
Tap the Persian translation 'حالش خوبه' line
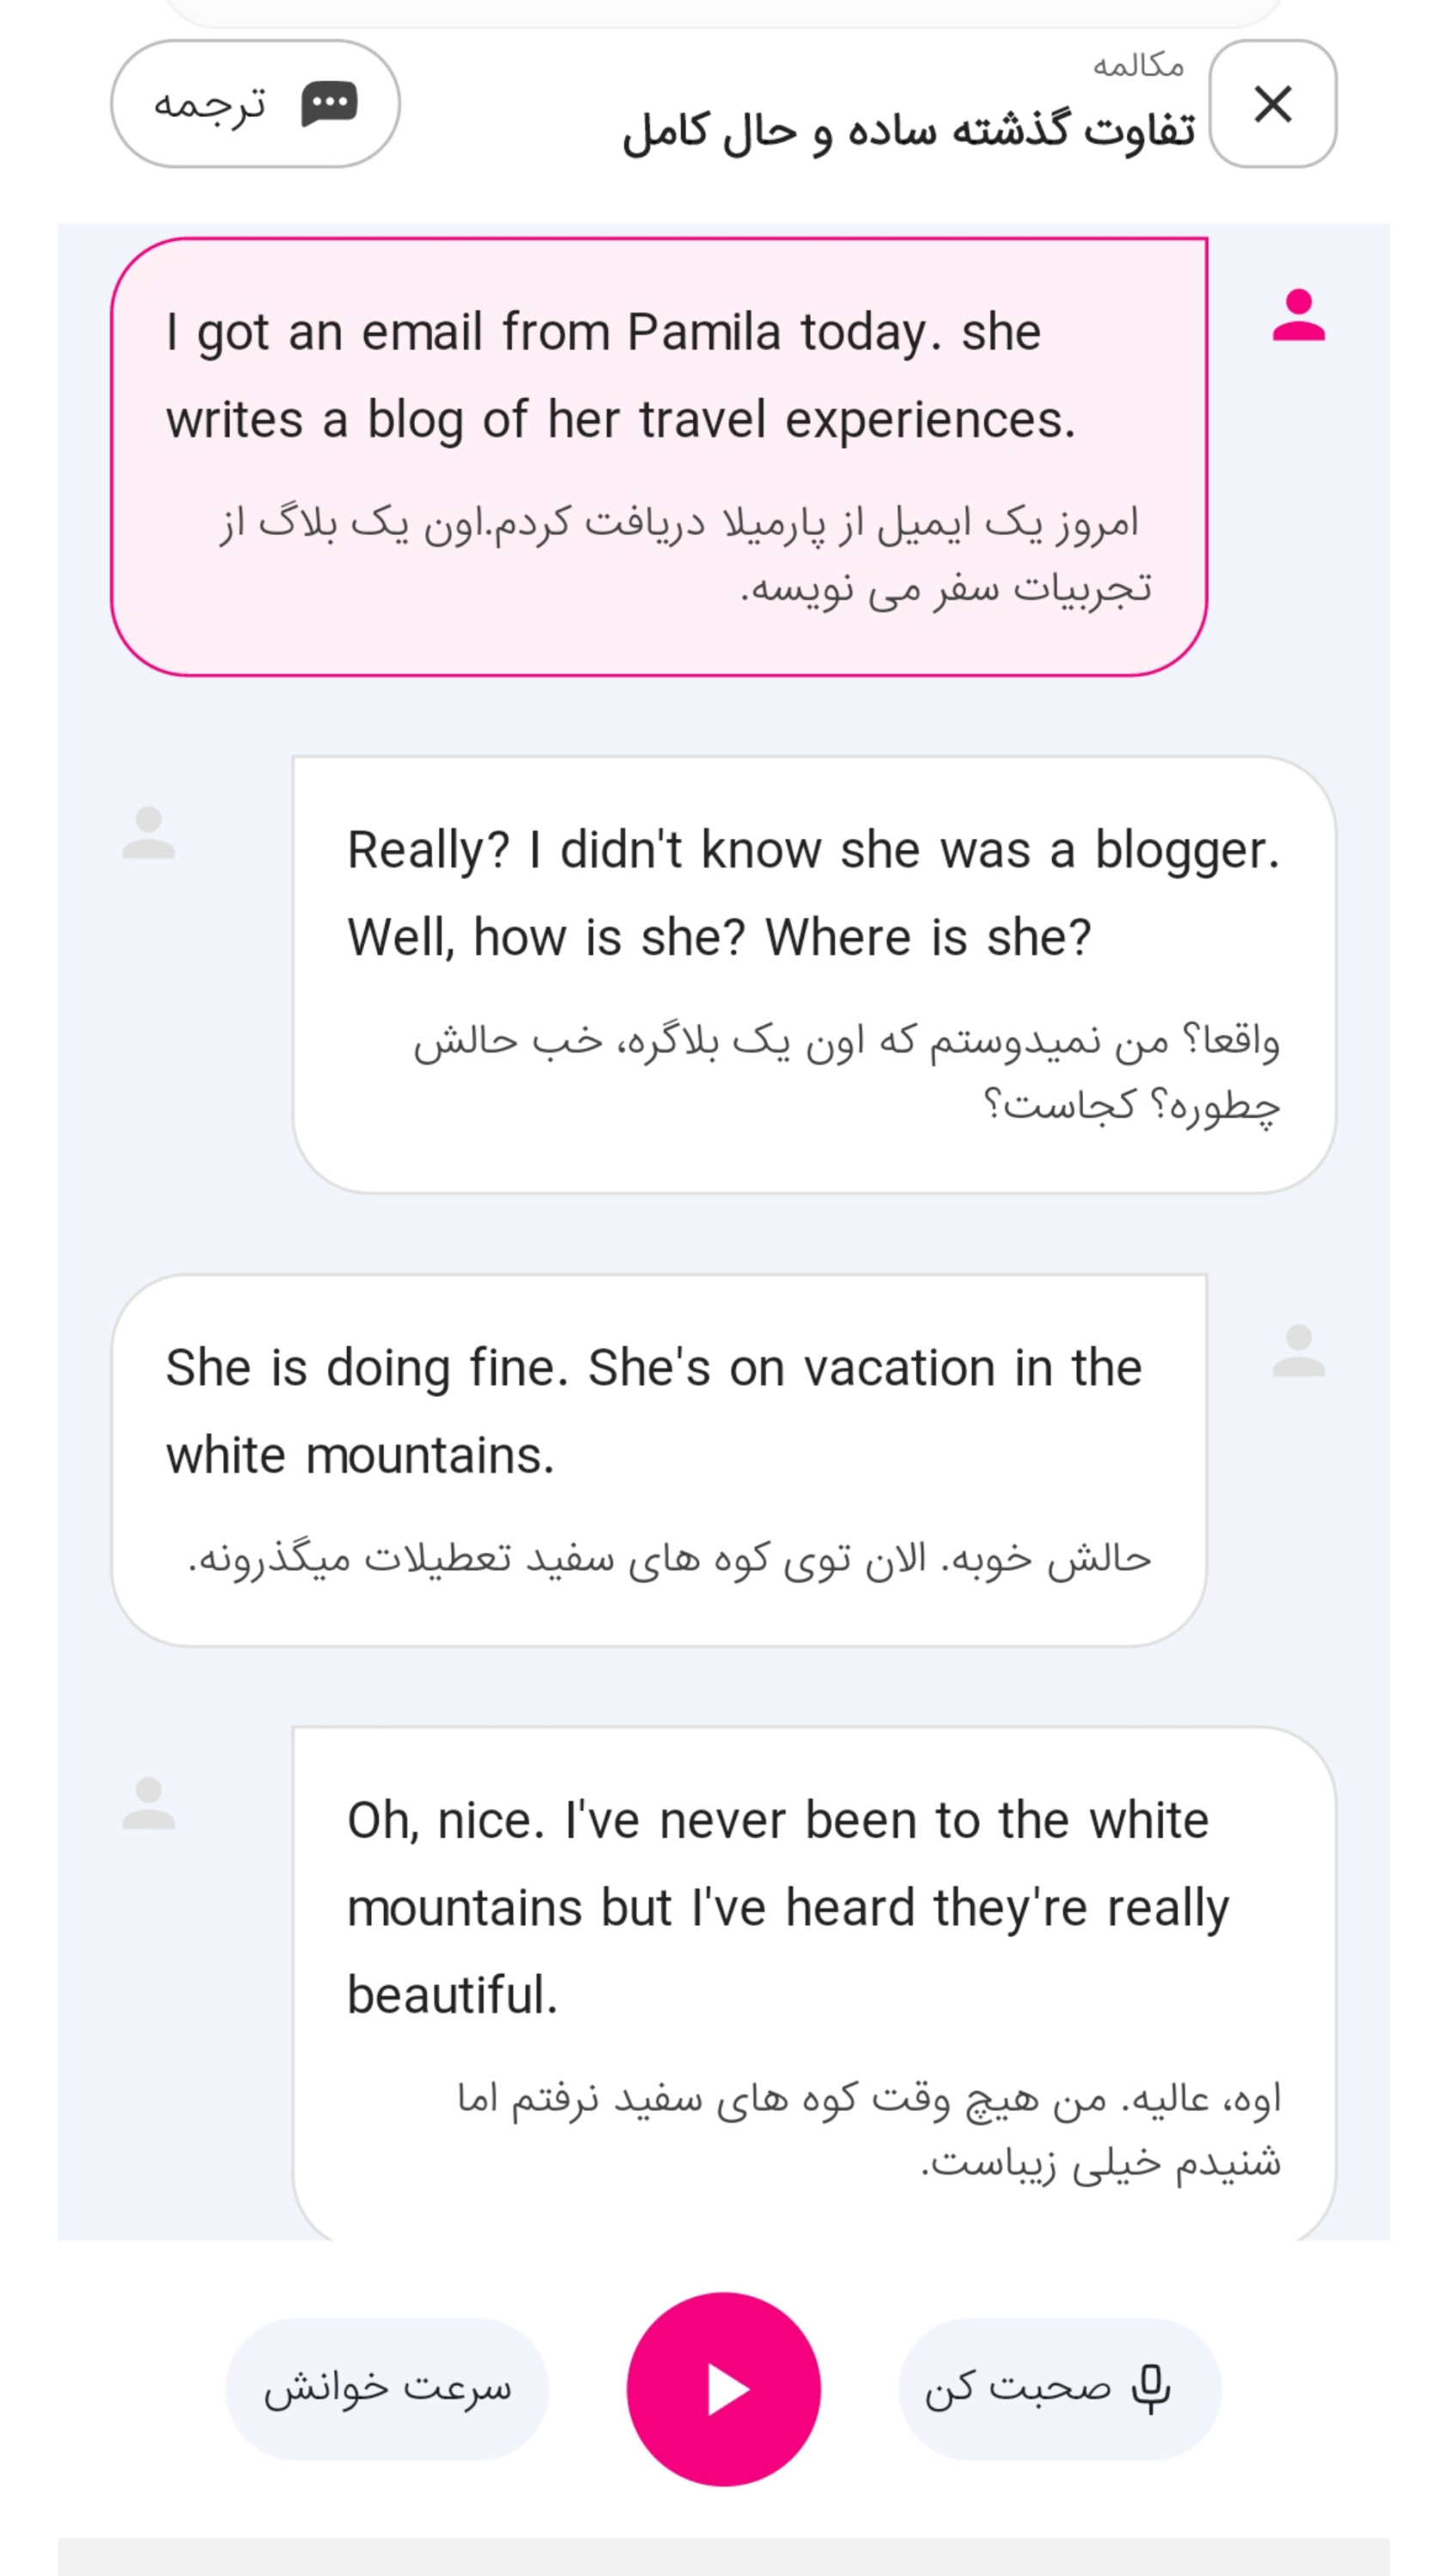click(x=669, y=1558)
